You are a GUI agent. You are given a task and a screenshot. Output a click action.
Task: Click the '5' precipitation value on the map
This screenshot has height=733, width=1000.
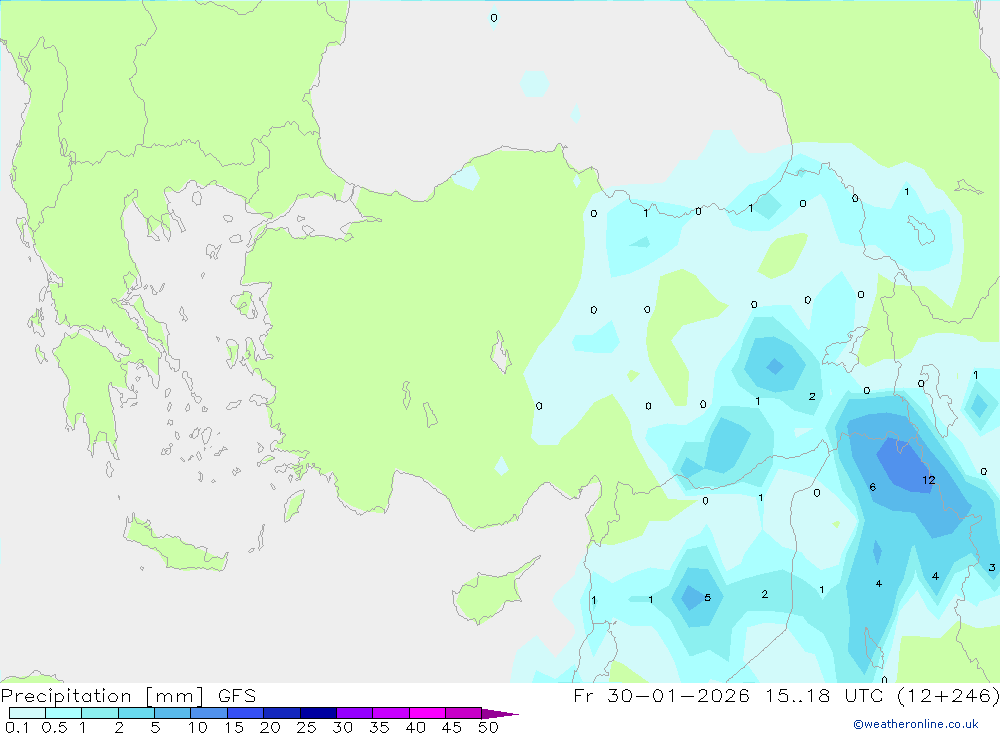(x=707, y=598)
